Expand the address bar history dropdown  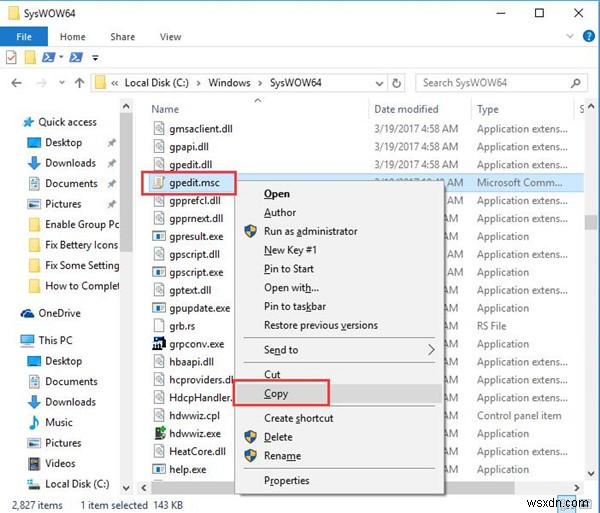pos(379,83)
